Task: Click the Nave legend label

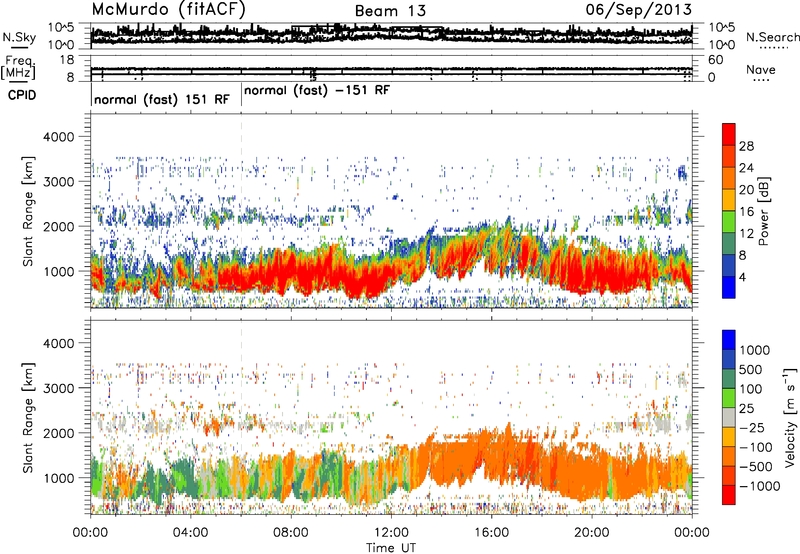Action: pos(761,69)
